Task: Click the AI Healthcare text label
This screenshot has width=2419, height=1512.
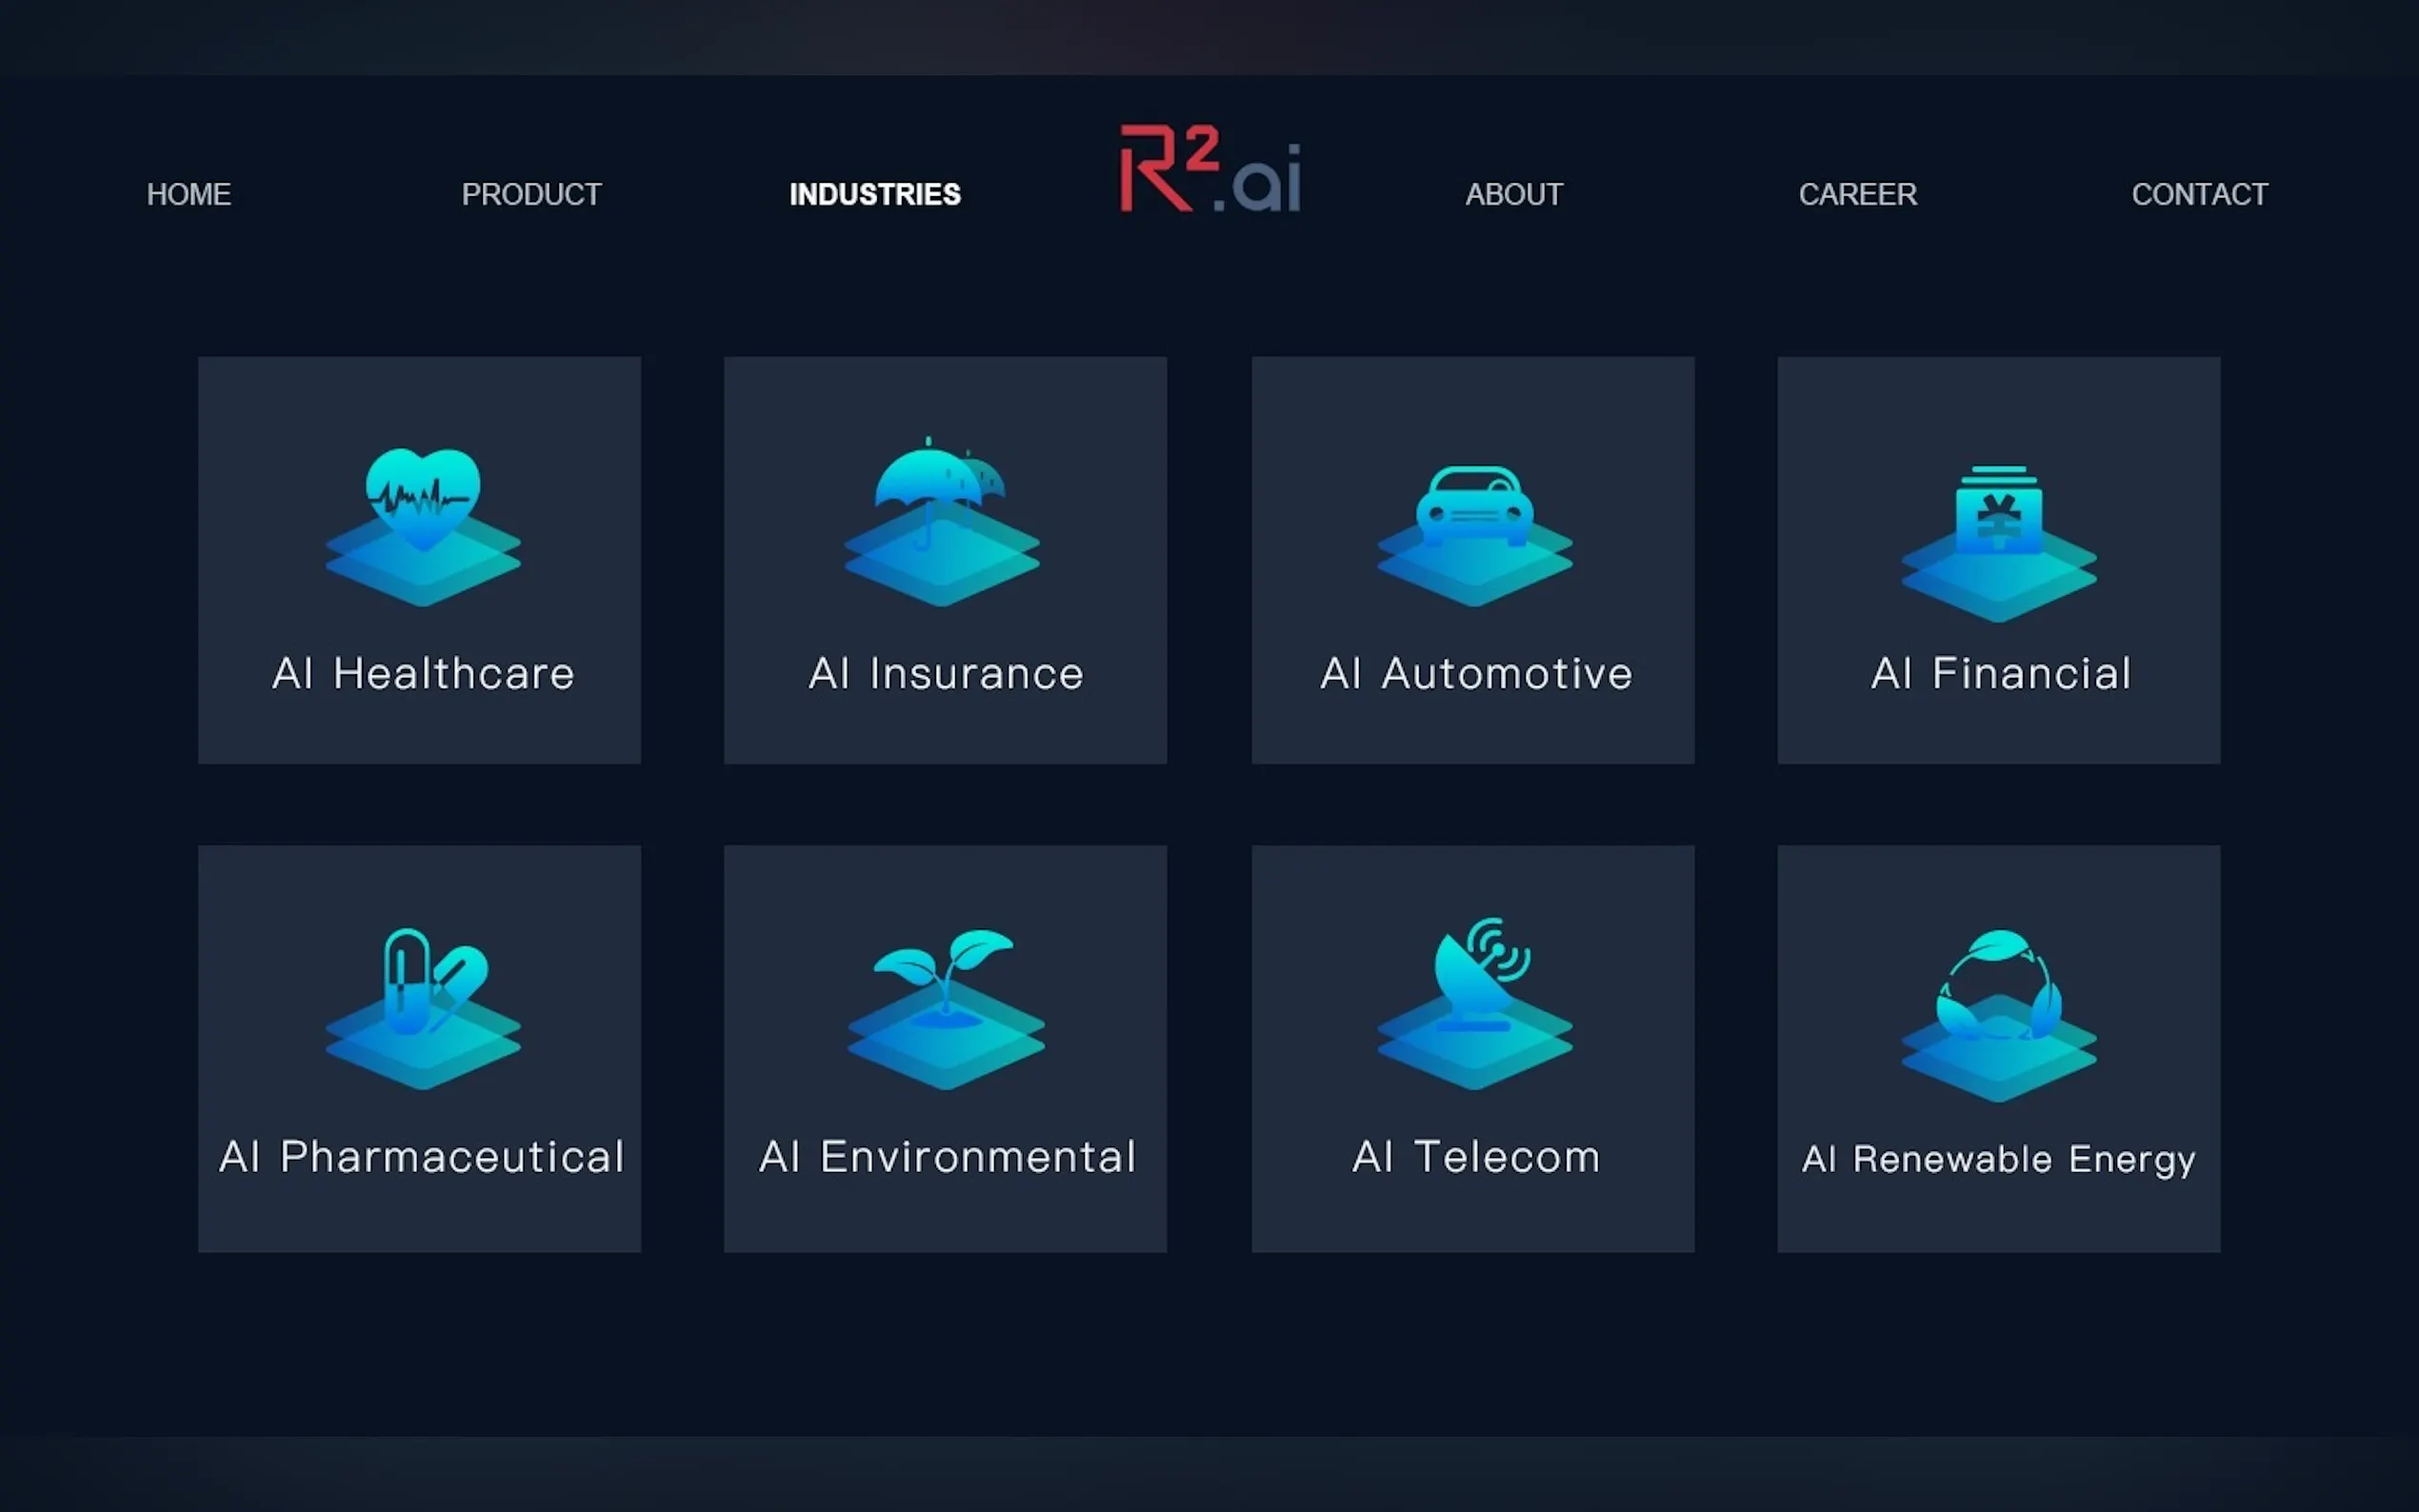Action: click(423, 673)
